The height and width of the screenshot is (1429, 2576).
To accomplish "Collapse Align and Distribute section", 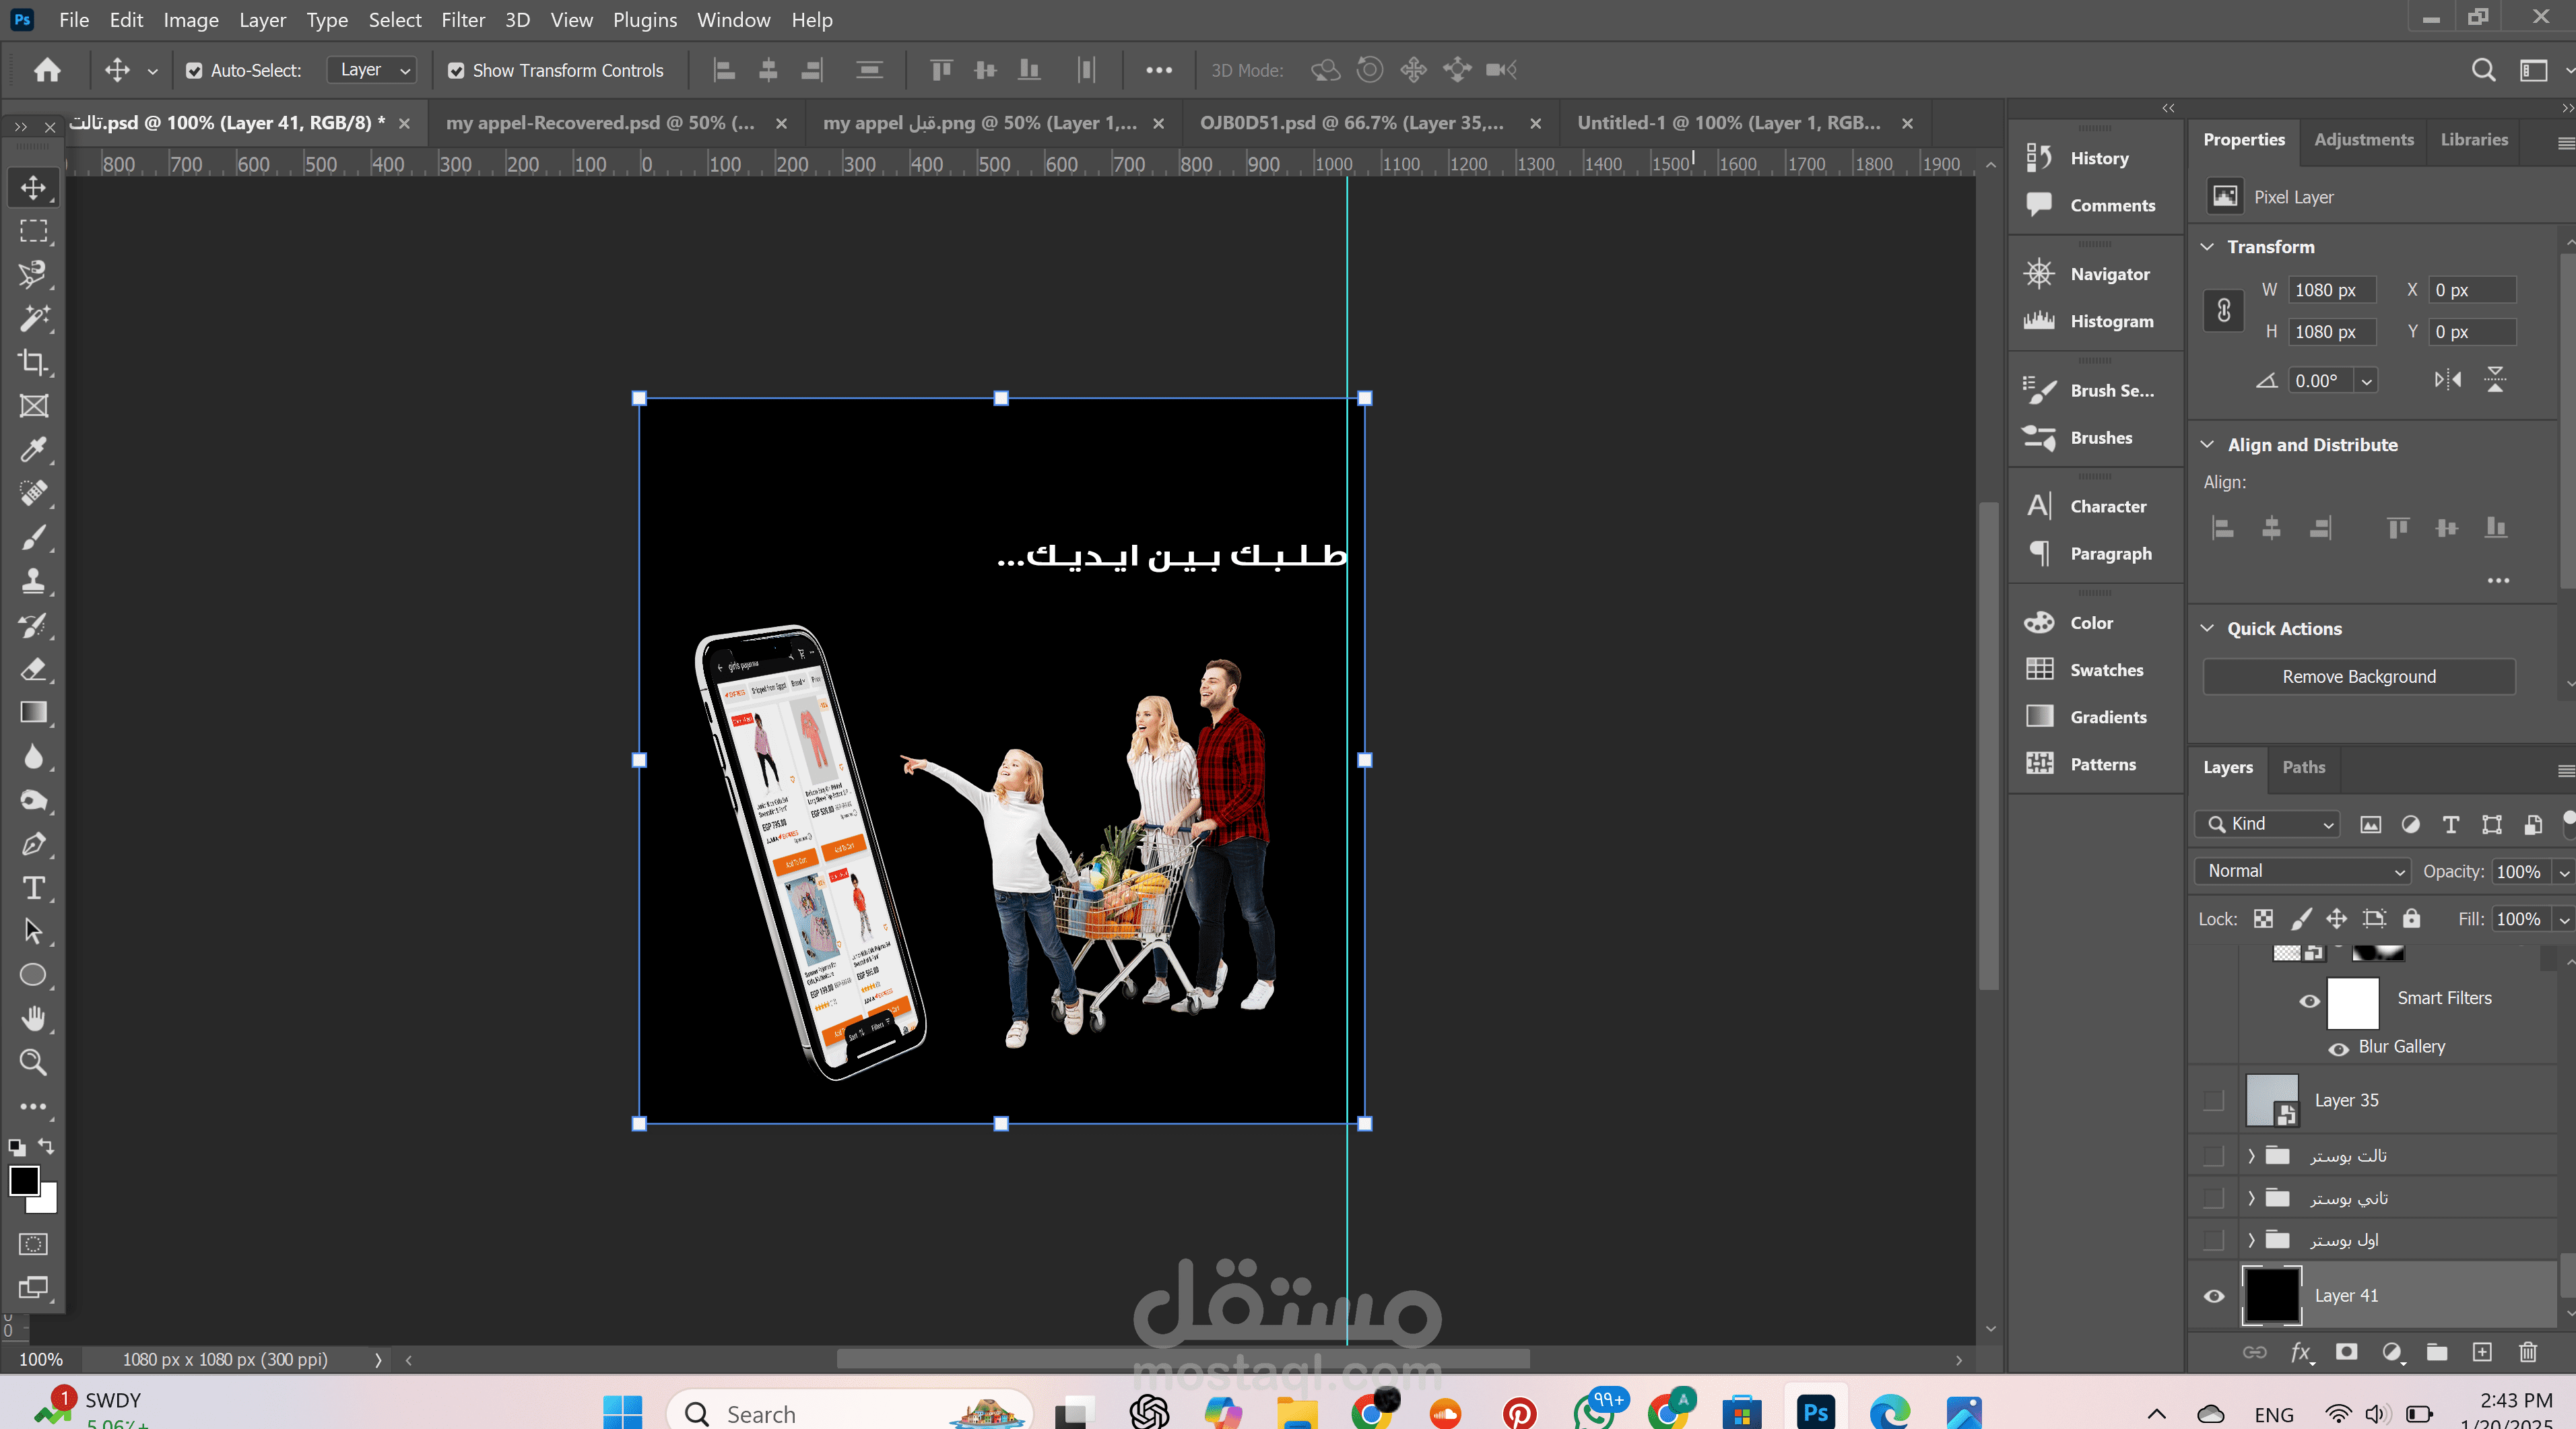I will pos(2207,445).
